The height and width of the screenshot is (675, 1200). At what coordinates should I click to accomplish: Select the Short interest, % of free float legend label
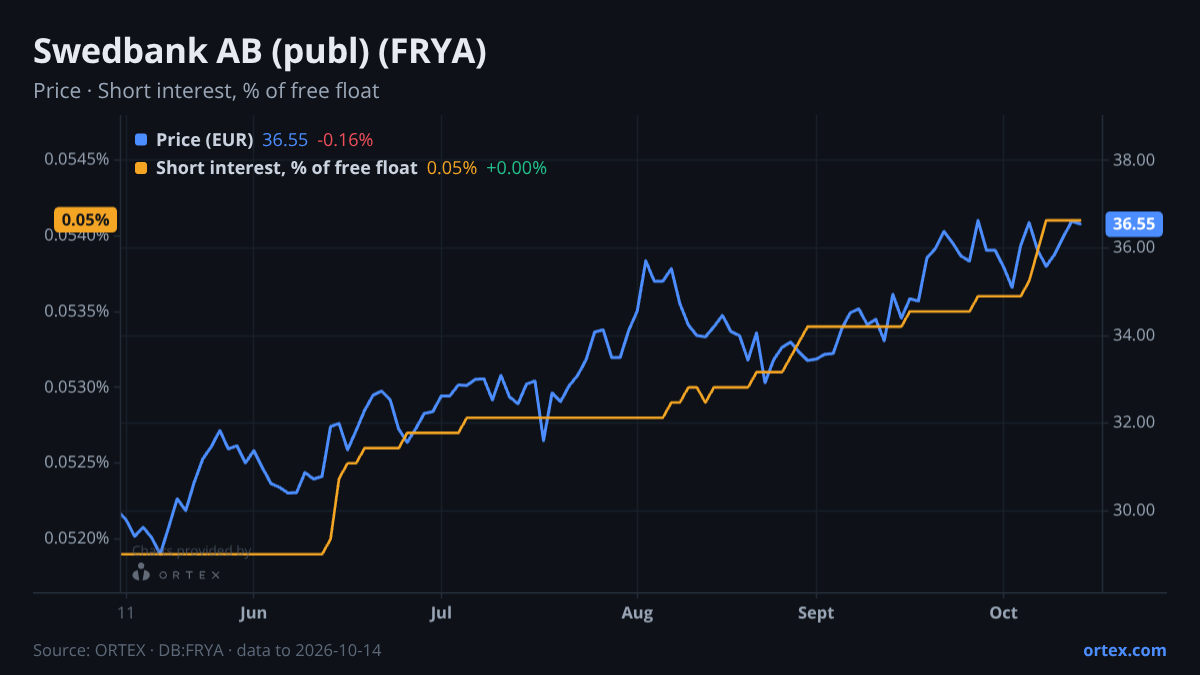point(287,168)
